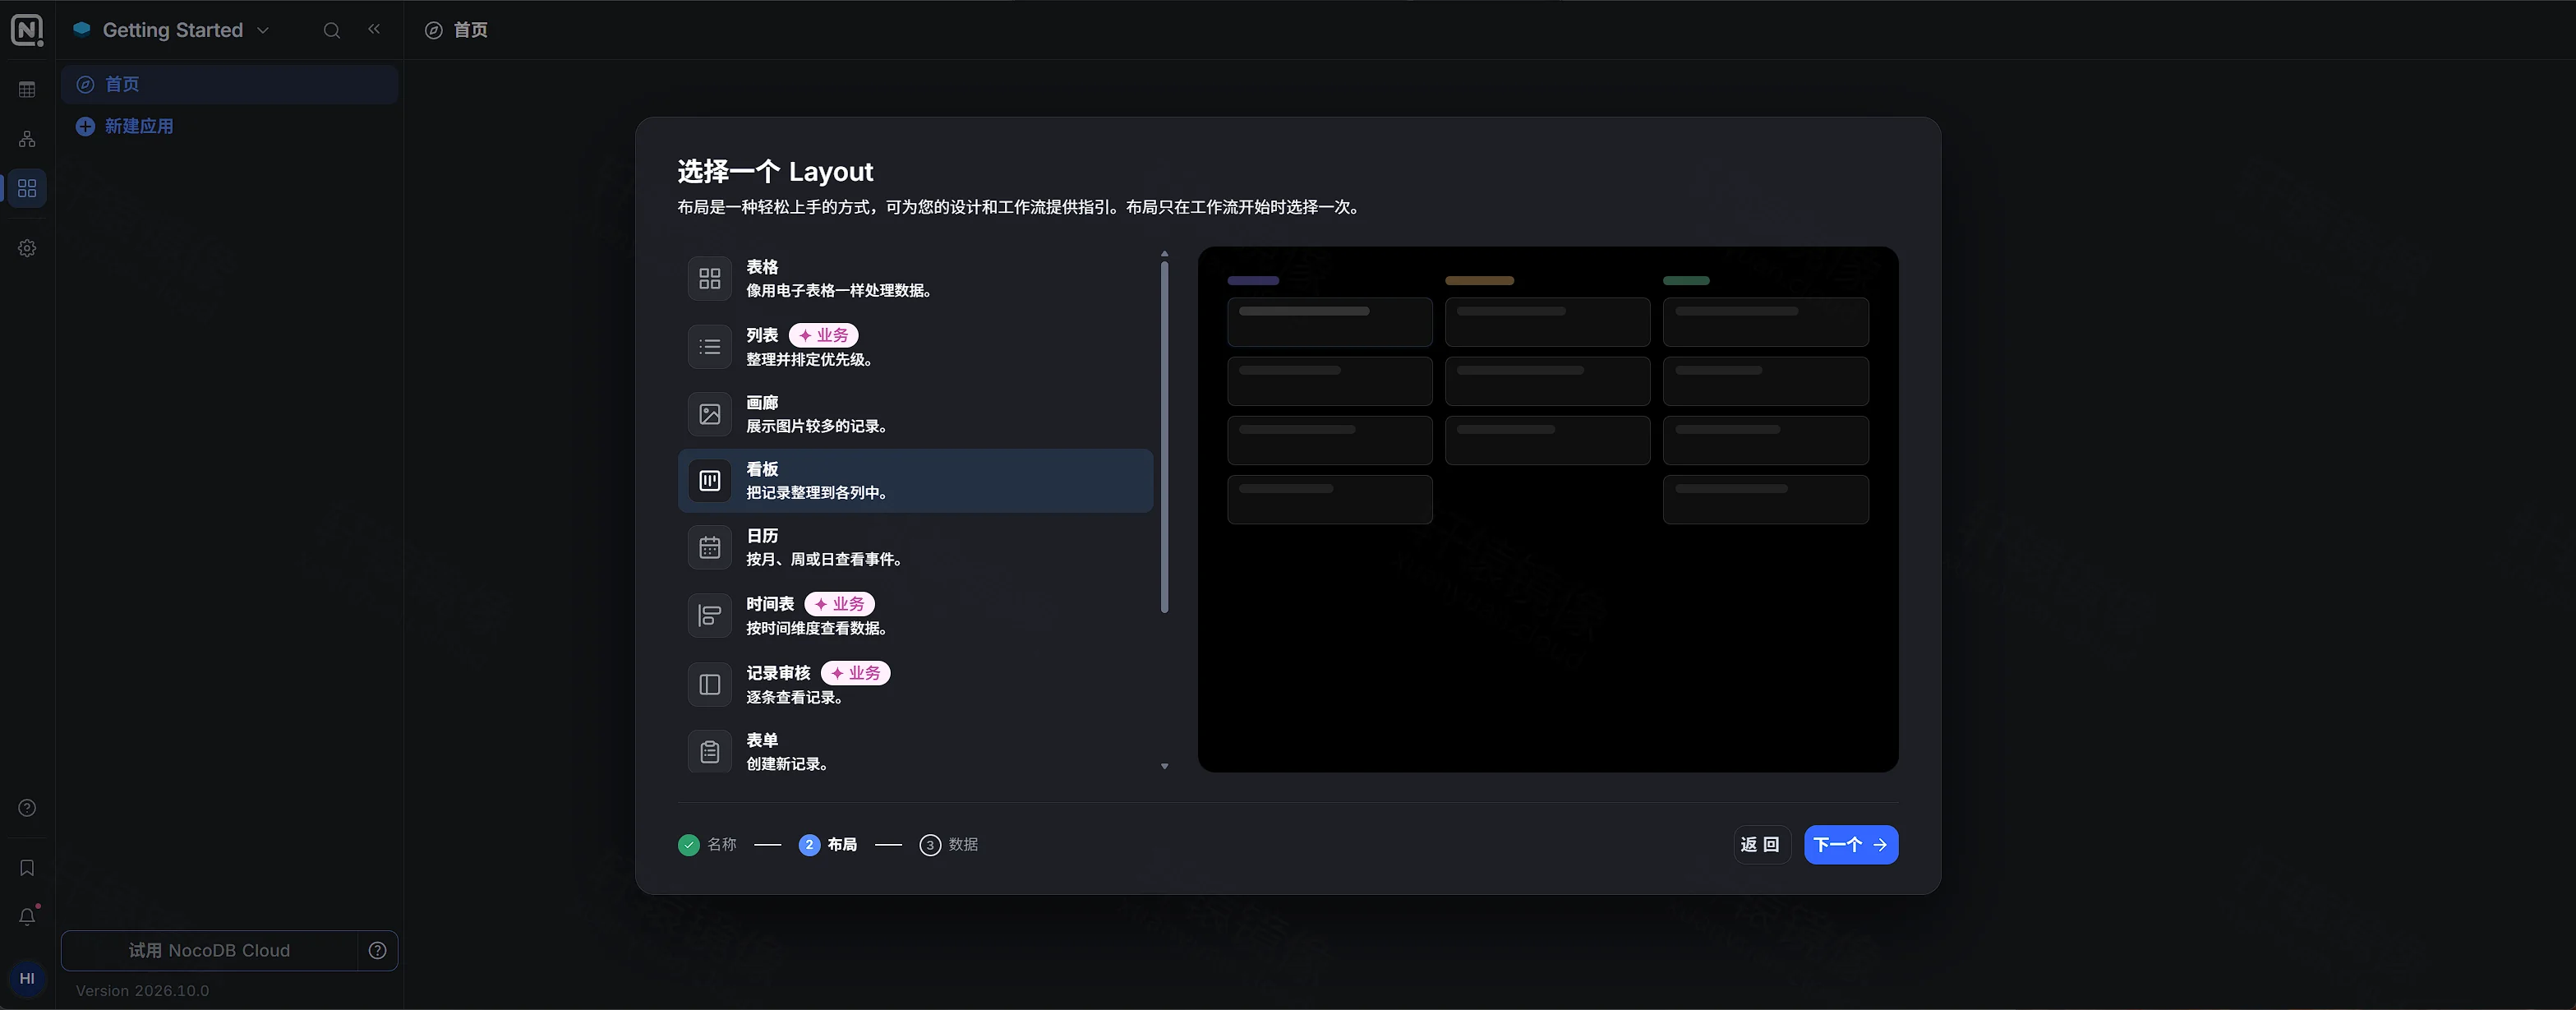Click the kanban layout preview image

pyautogui.click(x=1547, y=509)
